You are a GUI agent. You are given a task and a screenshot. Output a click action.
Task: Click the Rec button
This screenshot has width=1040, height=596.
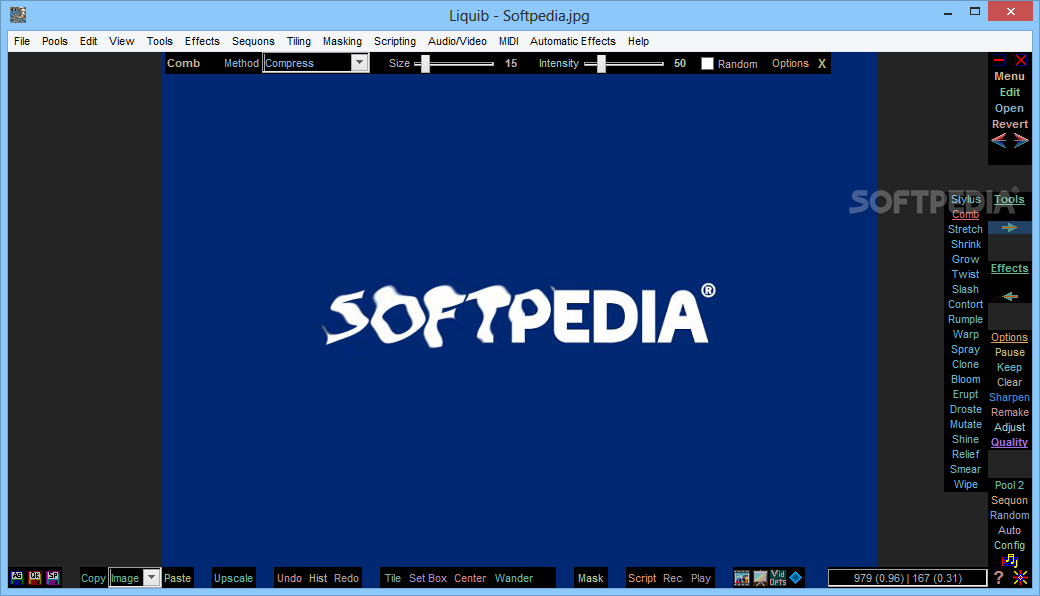coord(672,578)
